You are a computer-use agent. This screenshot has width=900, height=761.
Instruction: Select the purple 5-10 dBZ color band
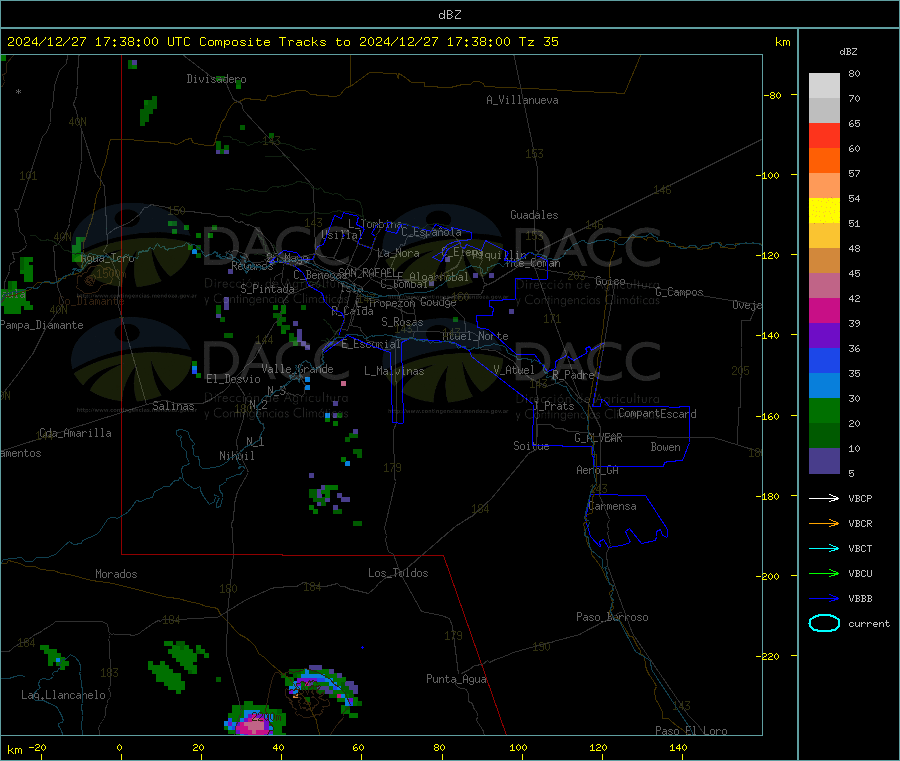click(824, 461)
